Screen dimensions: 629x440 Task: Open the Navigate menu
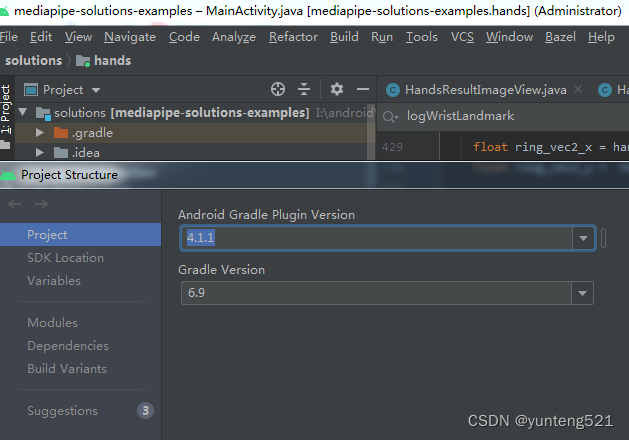(x=130, y=37)
